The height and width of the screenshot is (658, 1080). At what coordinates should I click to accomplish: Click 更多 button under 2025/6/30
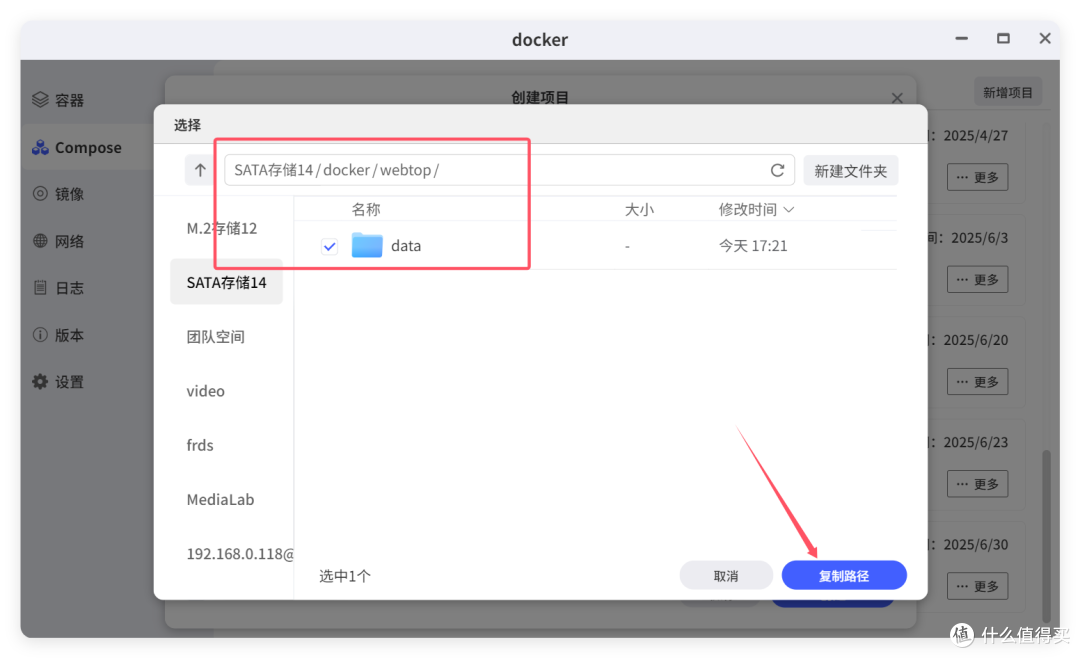pos(977,586)
